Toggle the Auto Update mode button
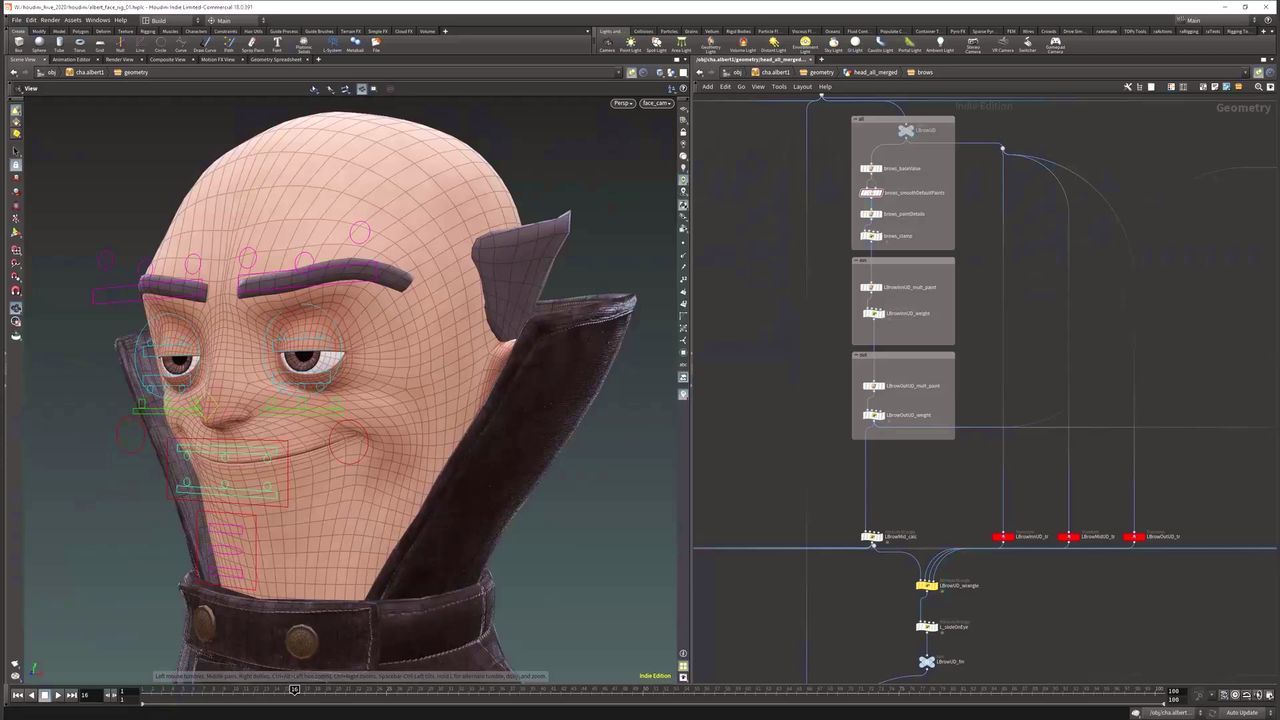Image resolution: width=1280 pixels, height=720 pixels. coord(1241,712)
